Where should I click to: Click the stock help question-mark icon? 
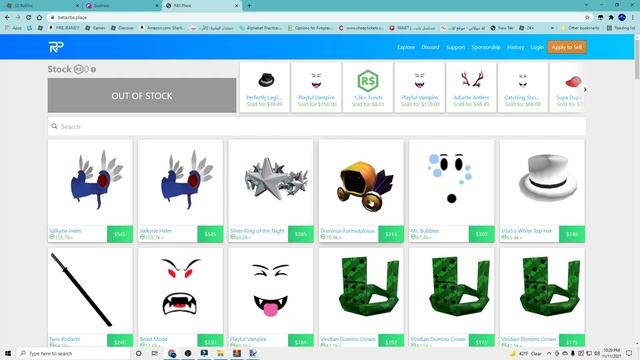(93, 70)
